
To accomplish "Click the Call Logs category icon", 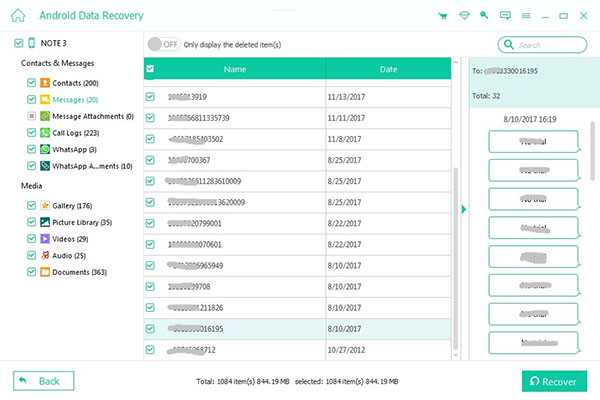I will 45,133.
